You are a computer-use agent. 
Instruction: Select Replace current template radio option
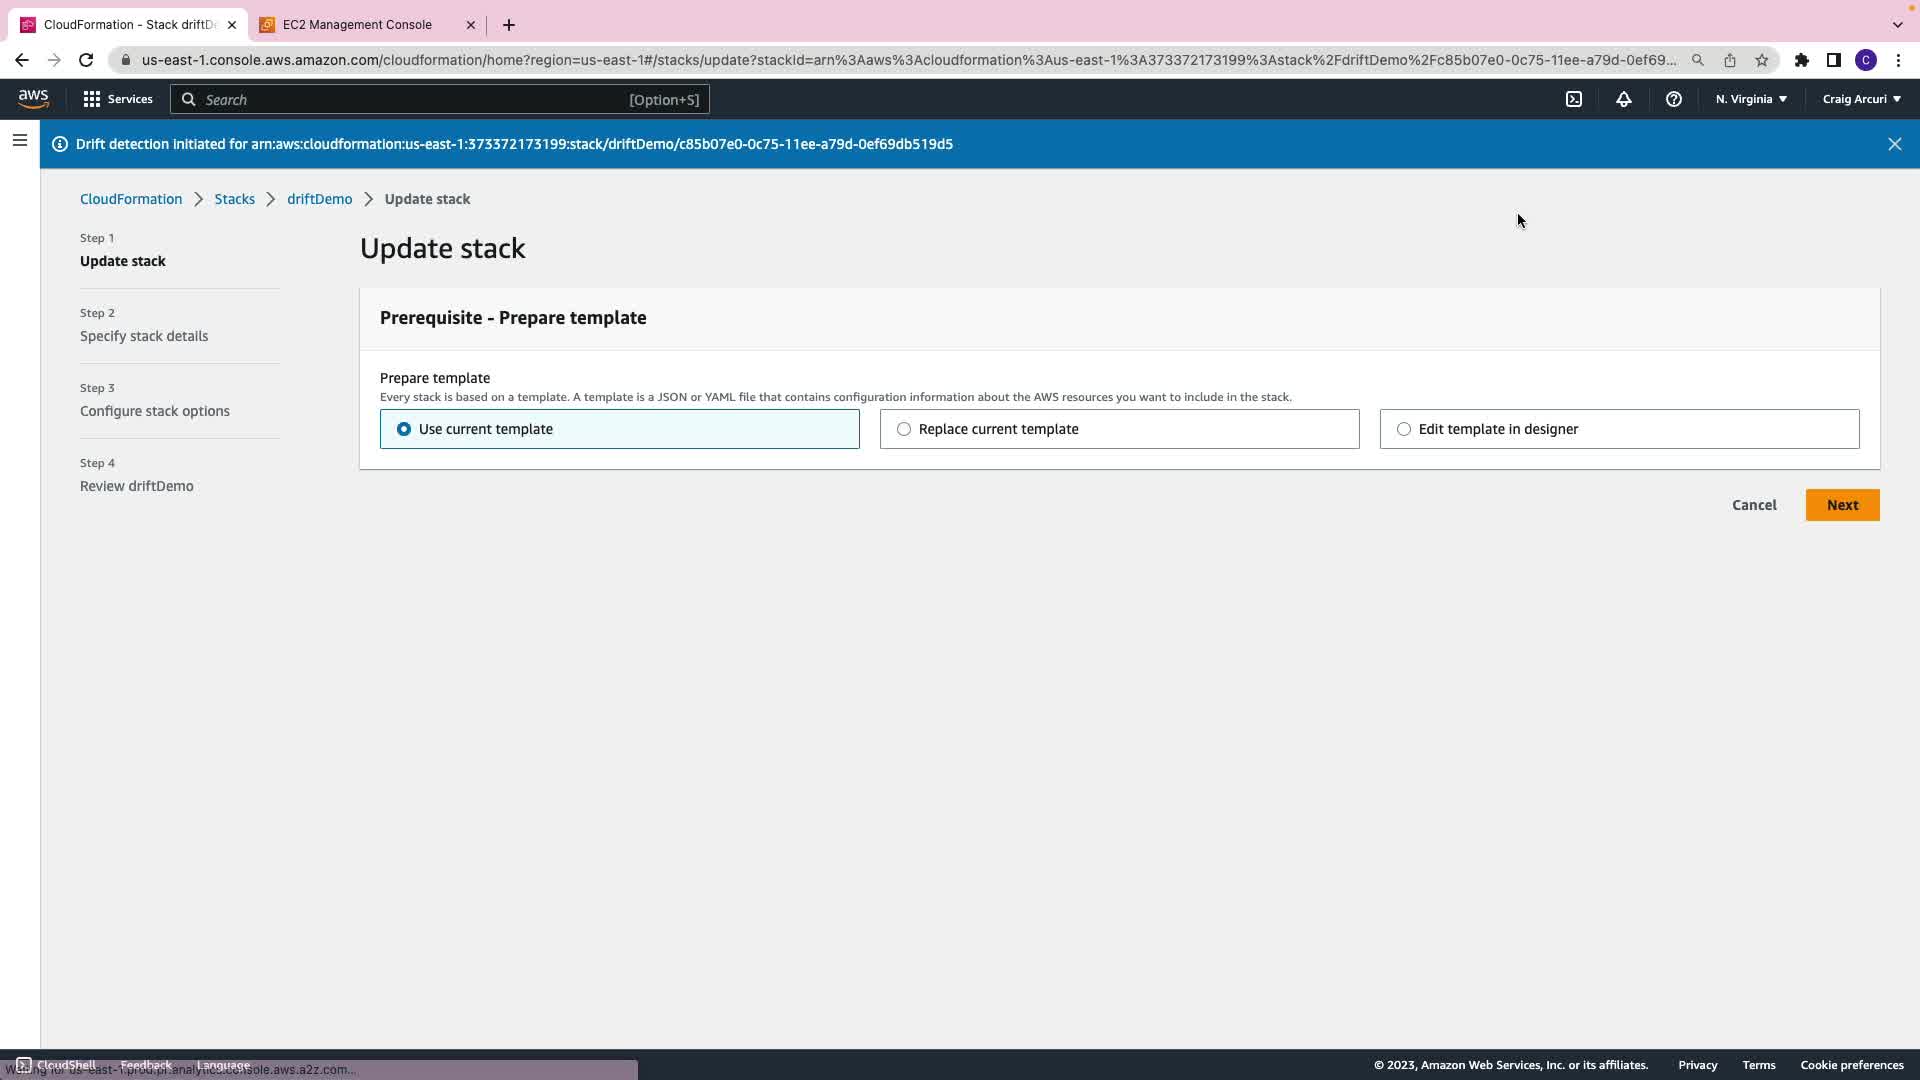click(x=904, y=429)
